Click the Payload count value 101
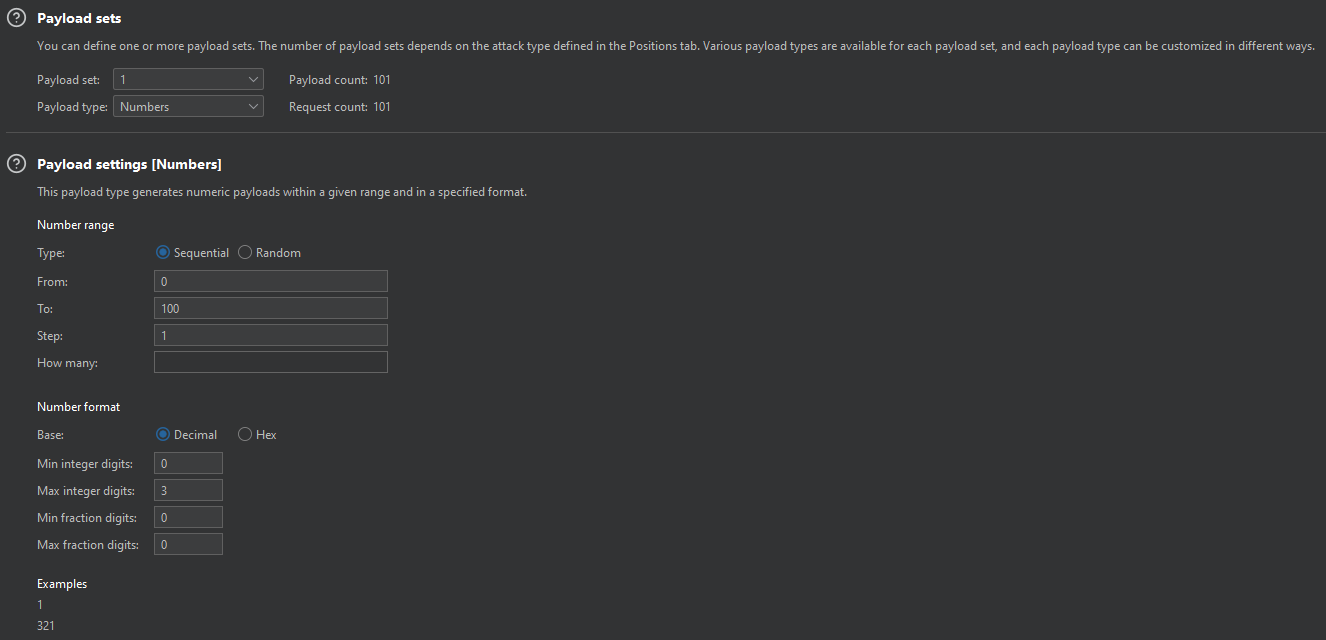 click(381, 80)
